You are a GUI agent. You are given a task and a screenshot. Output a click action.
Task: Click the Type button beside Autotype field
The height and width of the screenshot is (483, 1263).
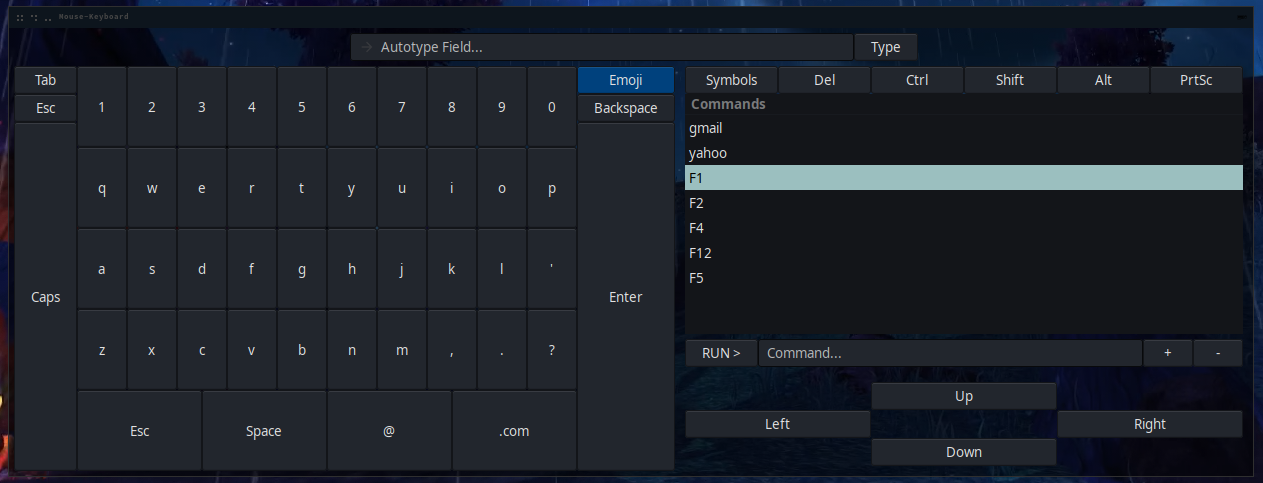tap(885, 47)
